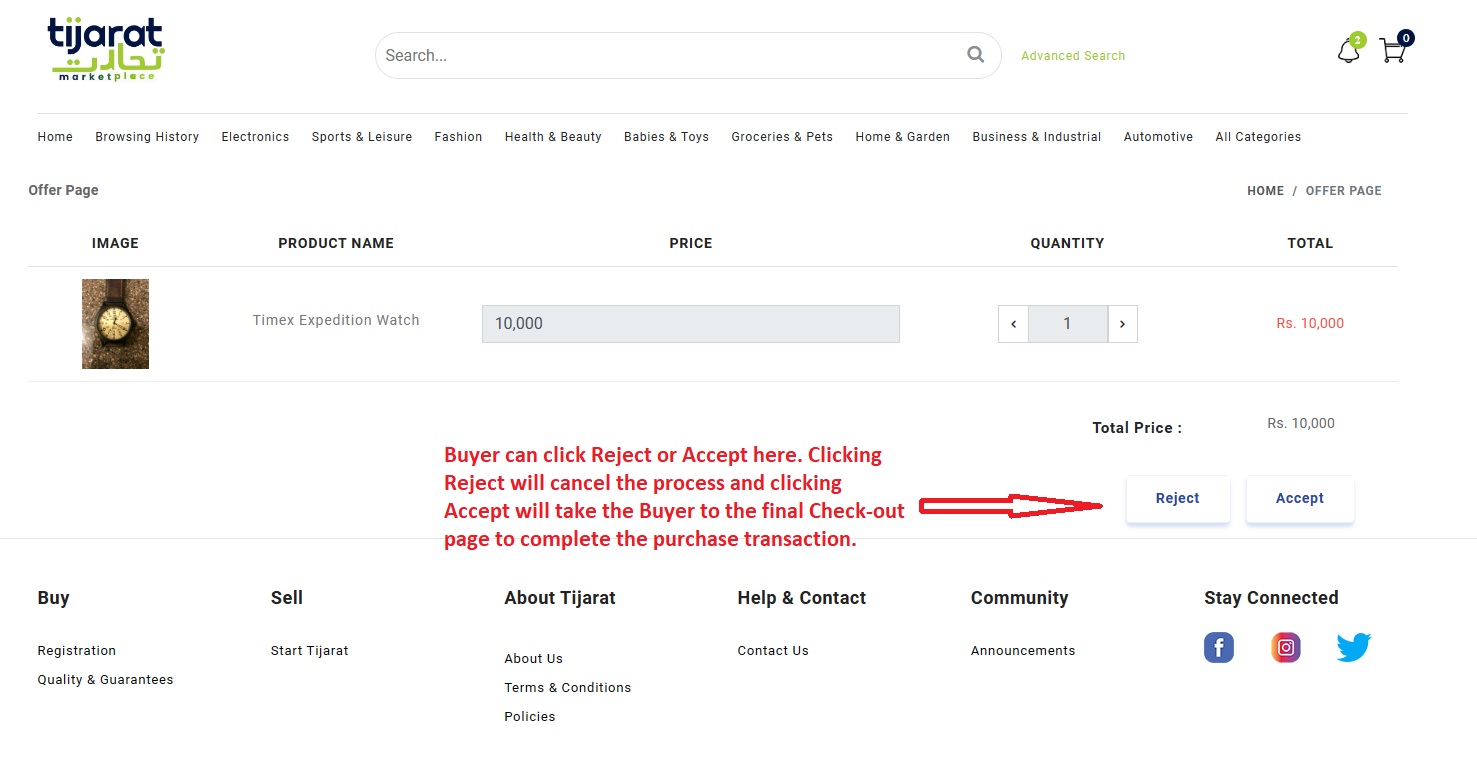Viewport: 1477px width, 770px height.
Task: Open Sports & Leisure category
Action: pos(362,137)
